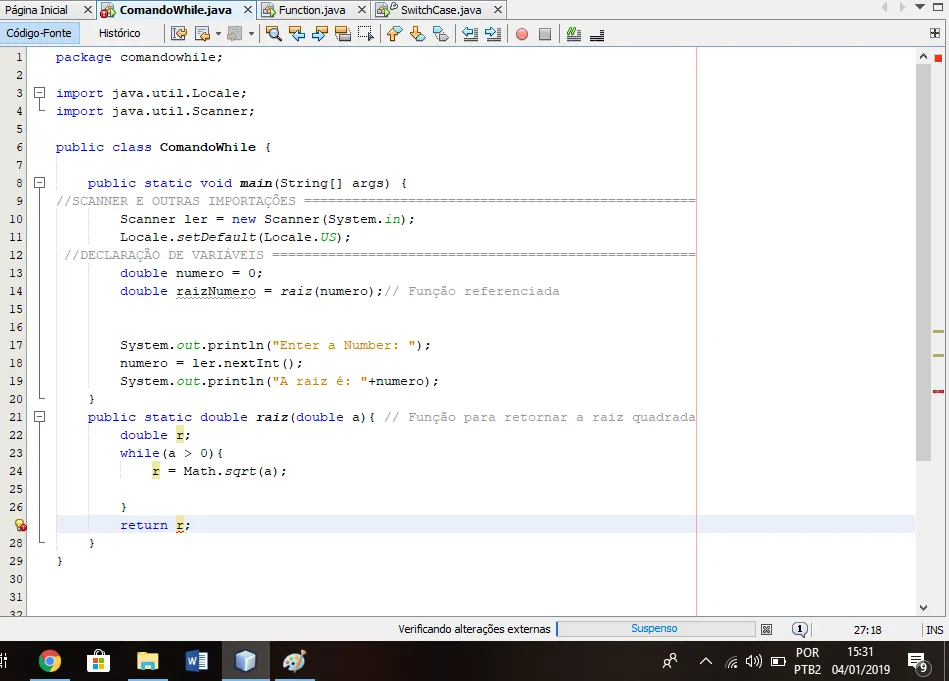Screen dimensions: 949x681
Task: Click the Shift Line Left icon
Action: [470, 34]
